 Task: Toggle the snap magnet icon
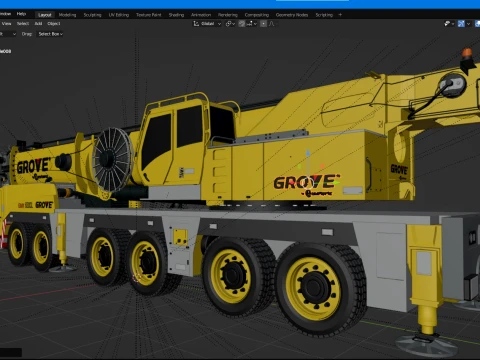(242, 24)
